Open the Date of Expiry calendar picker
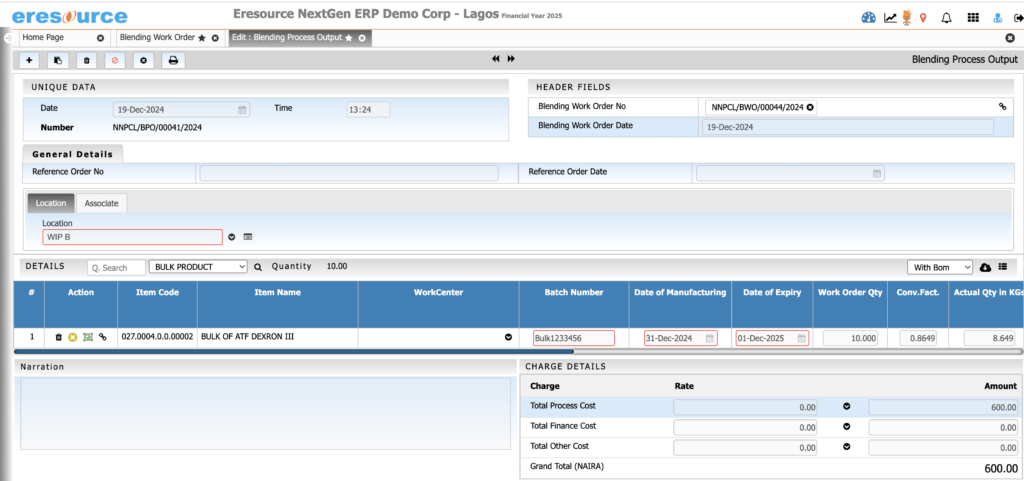This screenshot has height=481, width=1024. point(801,338)
